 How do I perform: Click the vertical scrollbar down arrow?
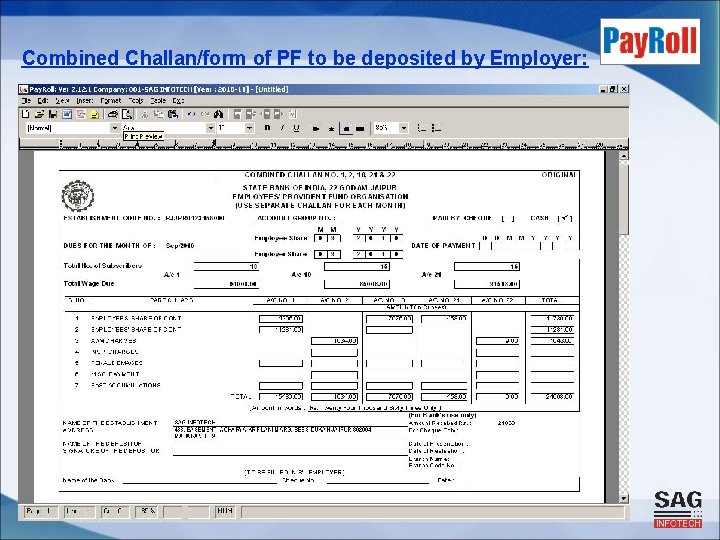click(x=624, y=498)
